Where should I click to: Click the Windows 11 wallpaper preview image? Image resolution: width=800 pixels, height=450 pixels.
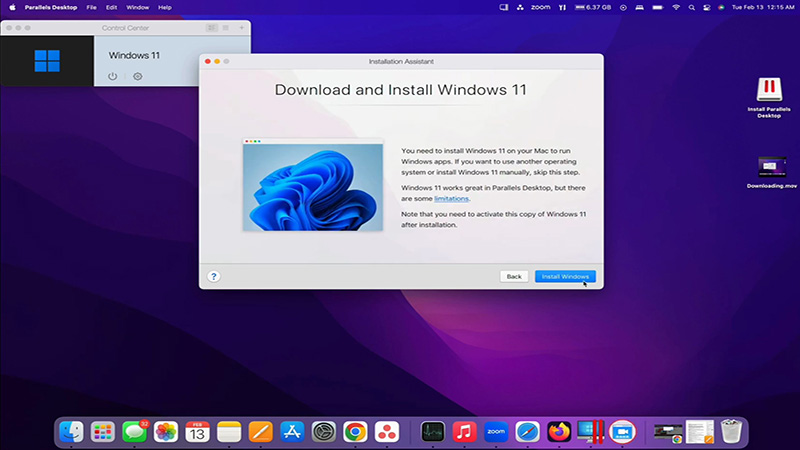pos(313,185)
